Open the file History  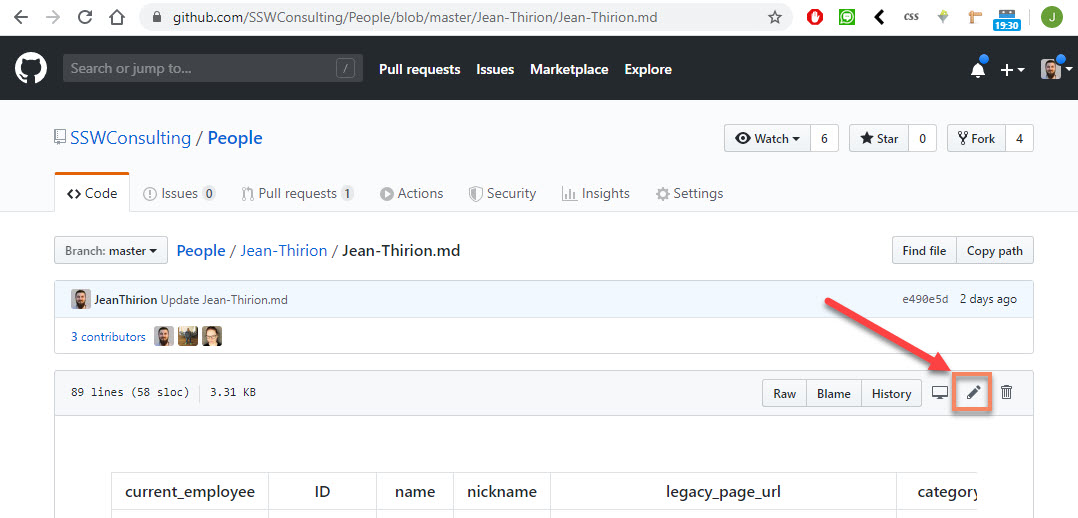click(x=891, y=393)
